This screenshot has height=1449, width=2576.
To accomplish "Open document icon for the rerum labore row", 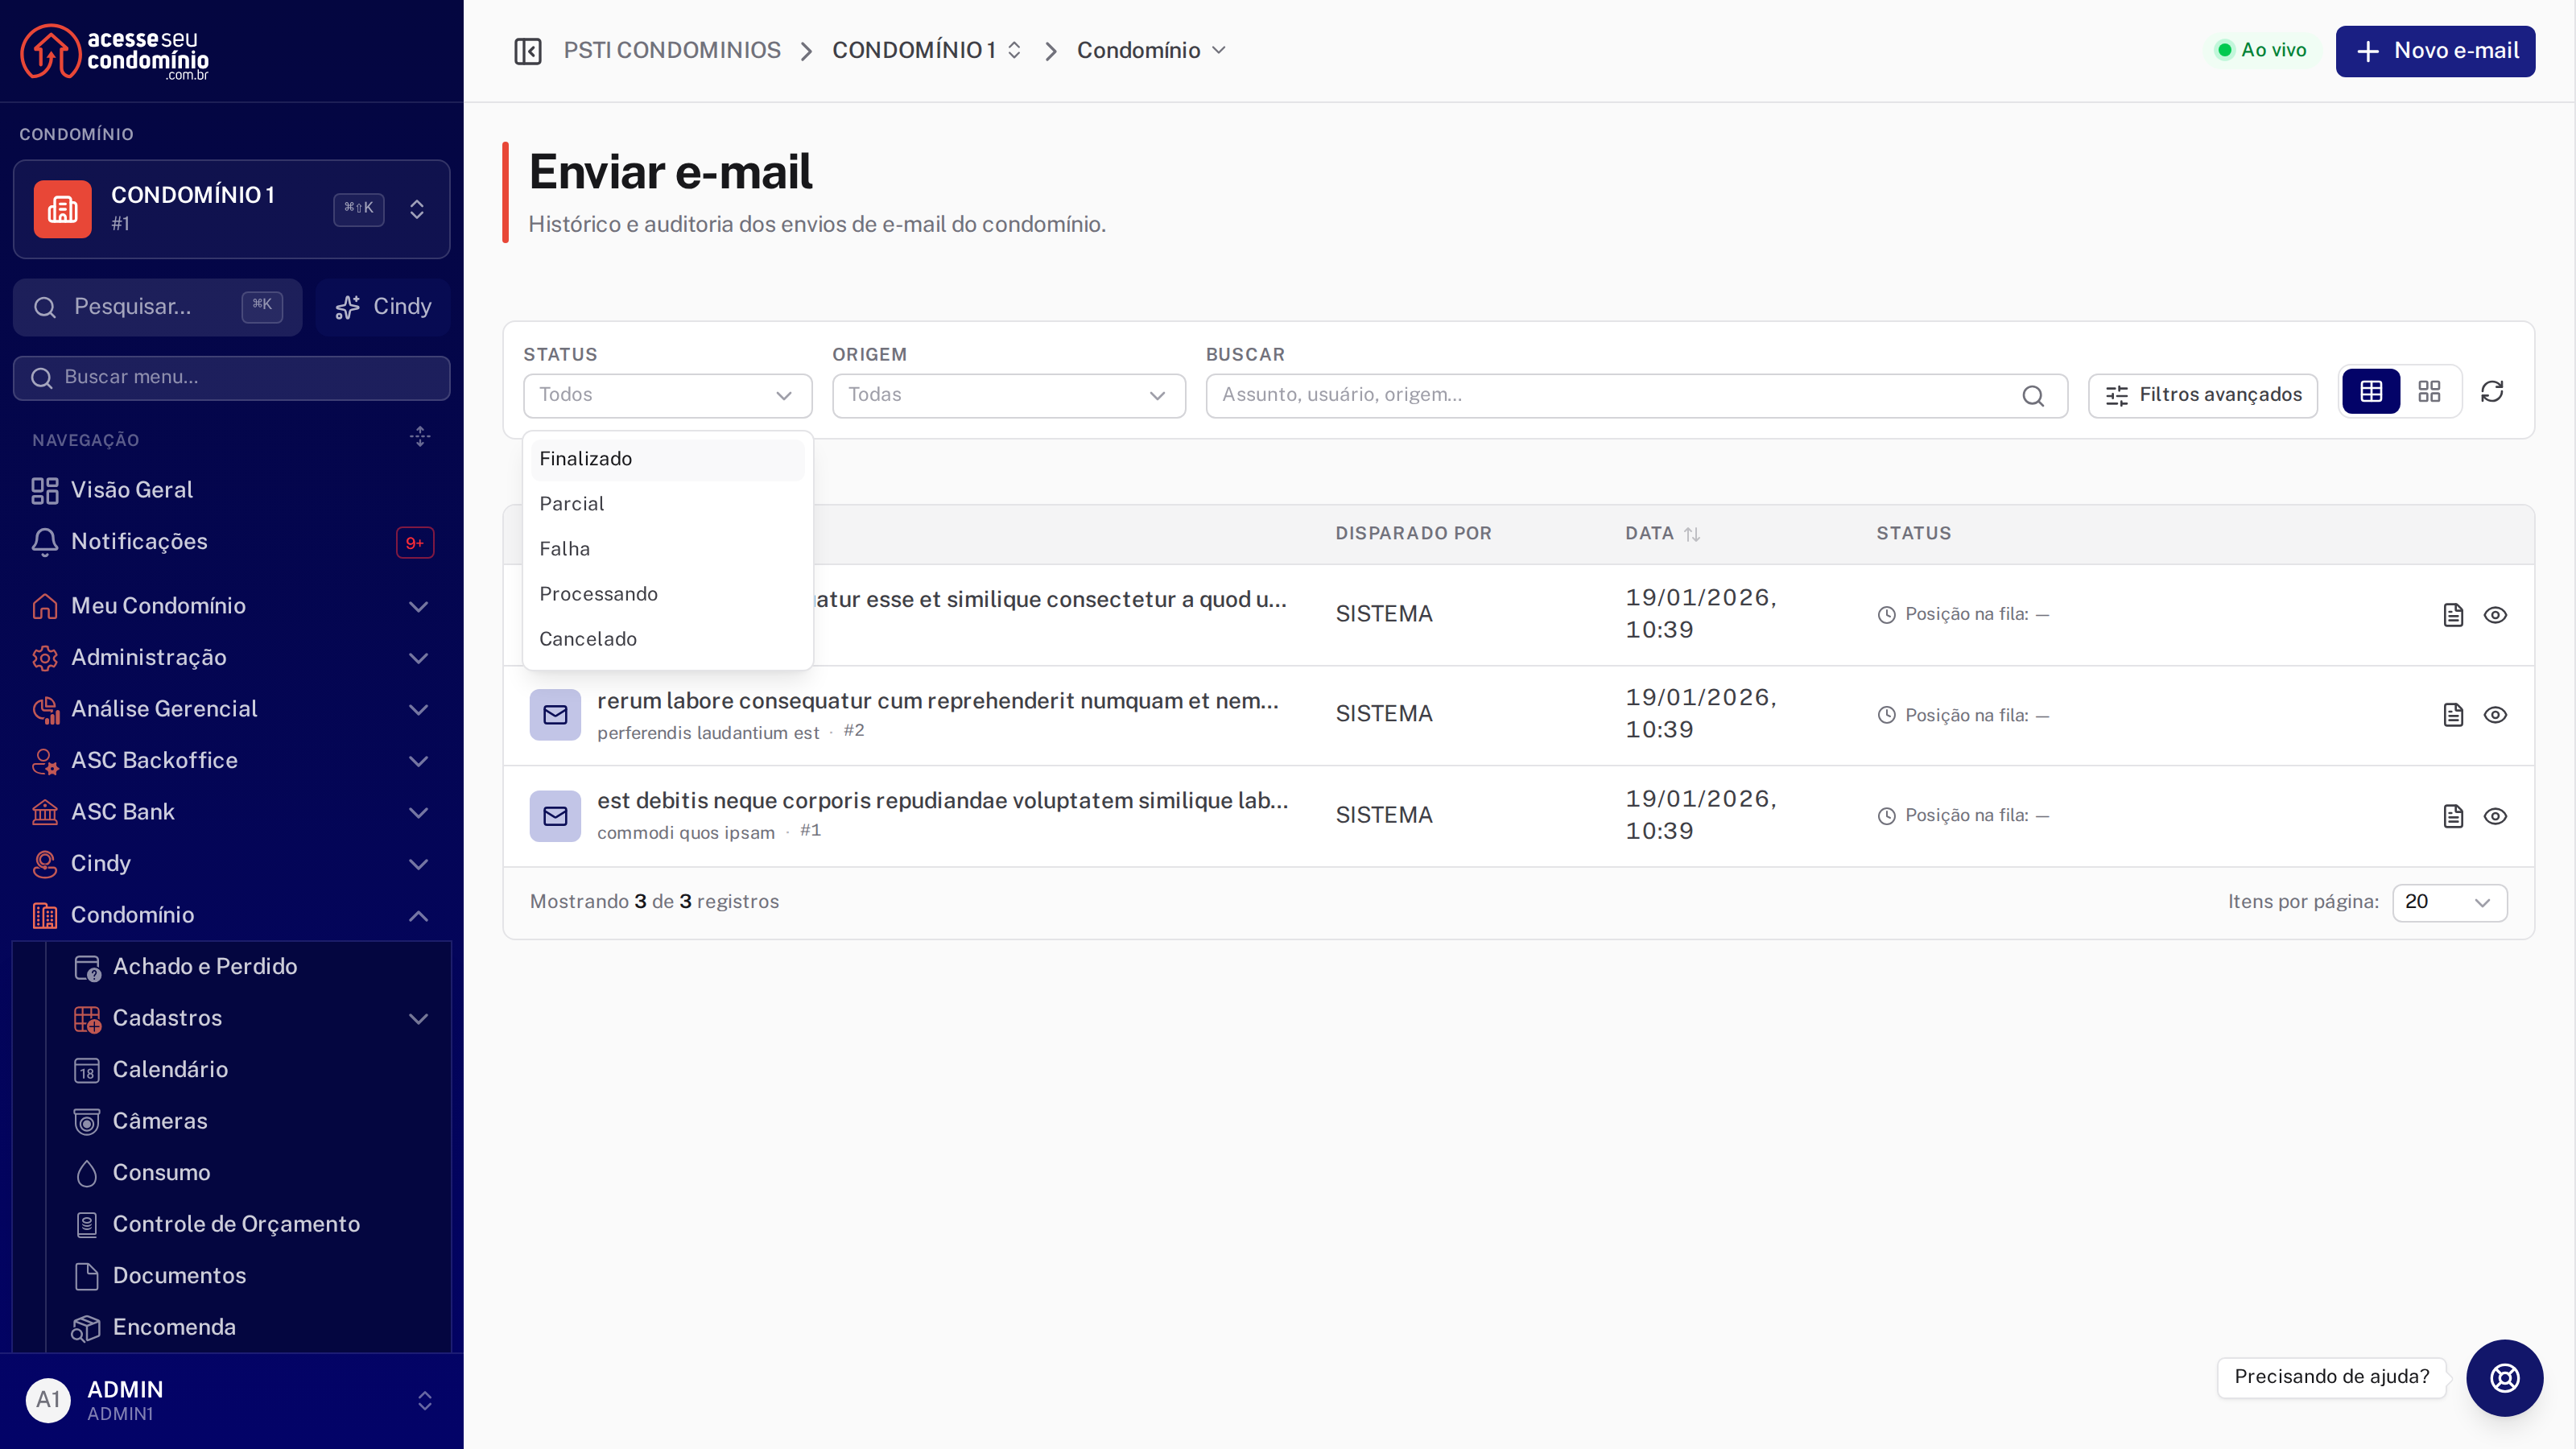I will coord(2453,715).
